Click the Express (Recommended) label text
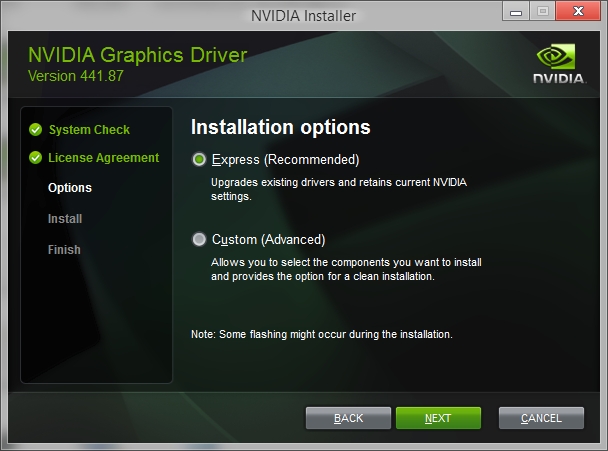This screenshot has width=608, height=451. click(x=285, y=159)
